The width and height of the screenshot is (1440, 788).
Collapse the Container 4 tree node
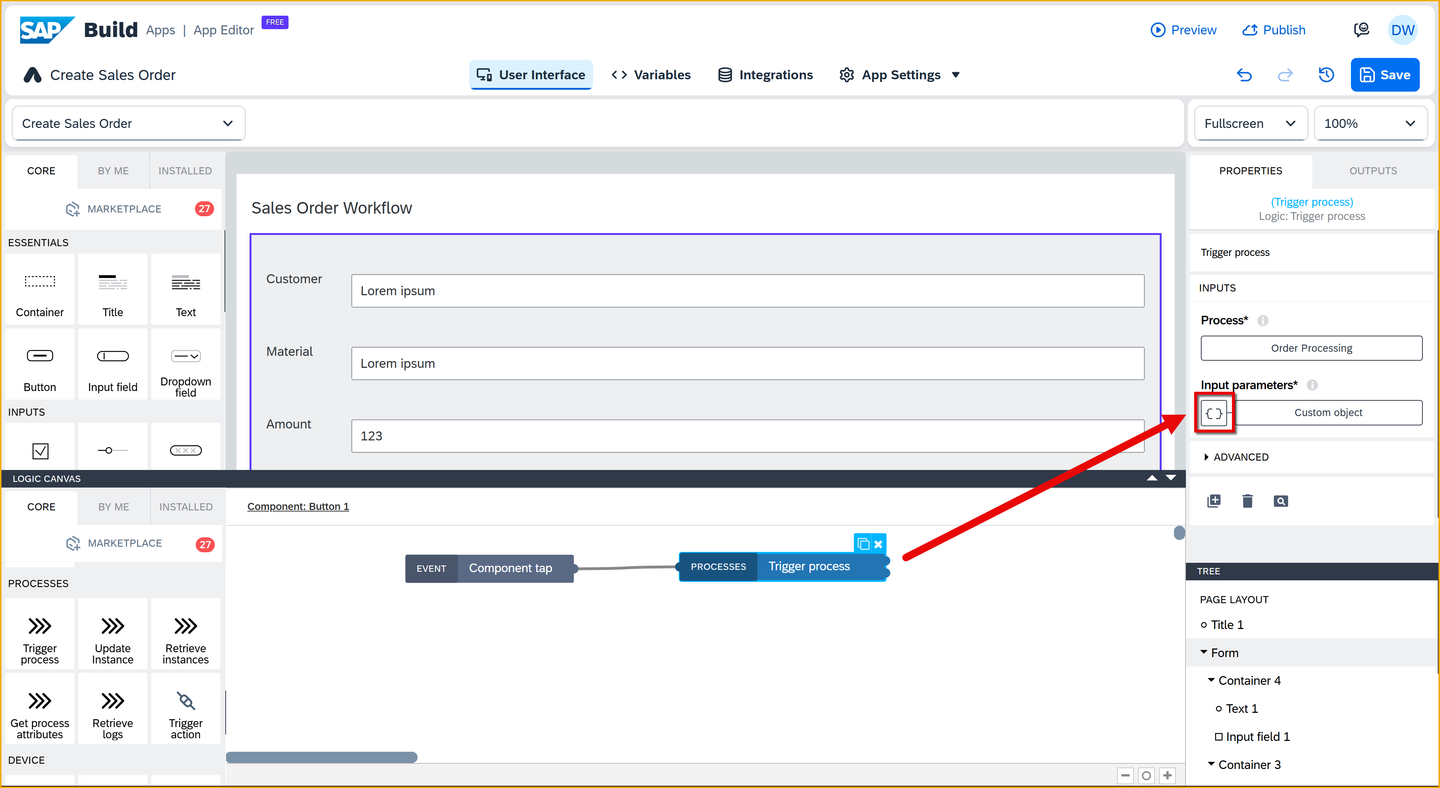click(x=1211, y=681)
